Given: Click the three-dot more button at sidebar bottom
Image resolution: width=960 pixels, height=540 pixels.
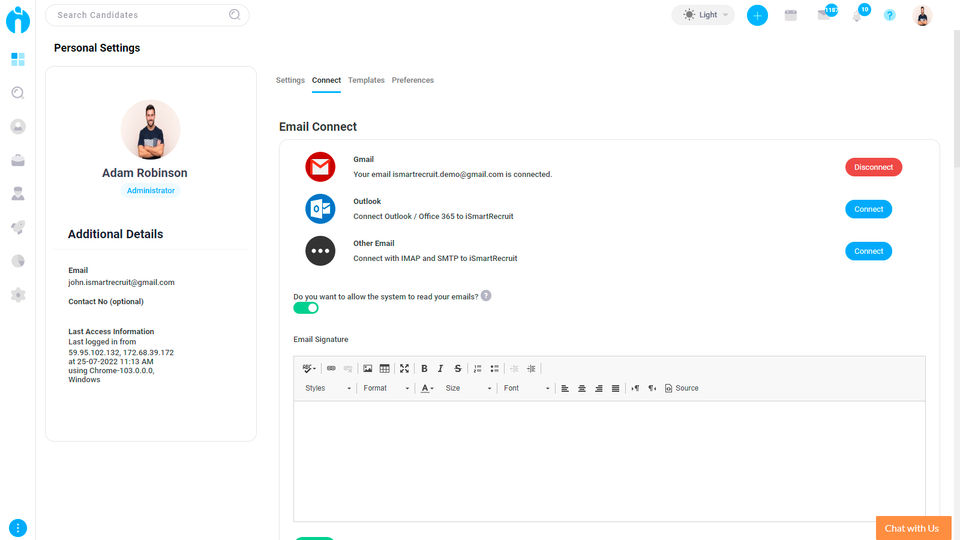Looking at the screenshot, I should pos(18,528).
